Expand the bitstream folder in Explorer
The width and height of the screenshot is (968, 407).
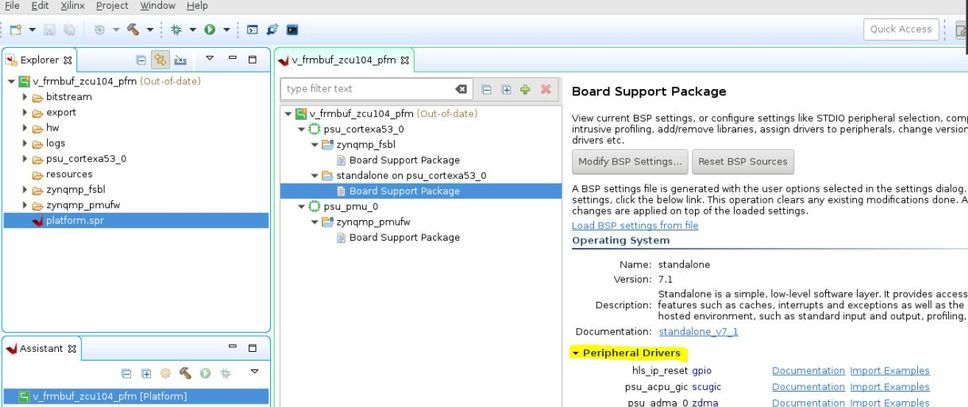(x=25, y=97)
